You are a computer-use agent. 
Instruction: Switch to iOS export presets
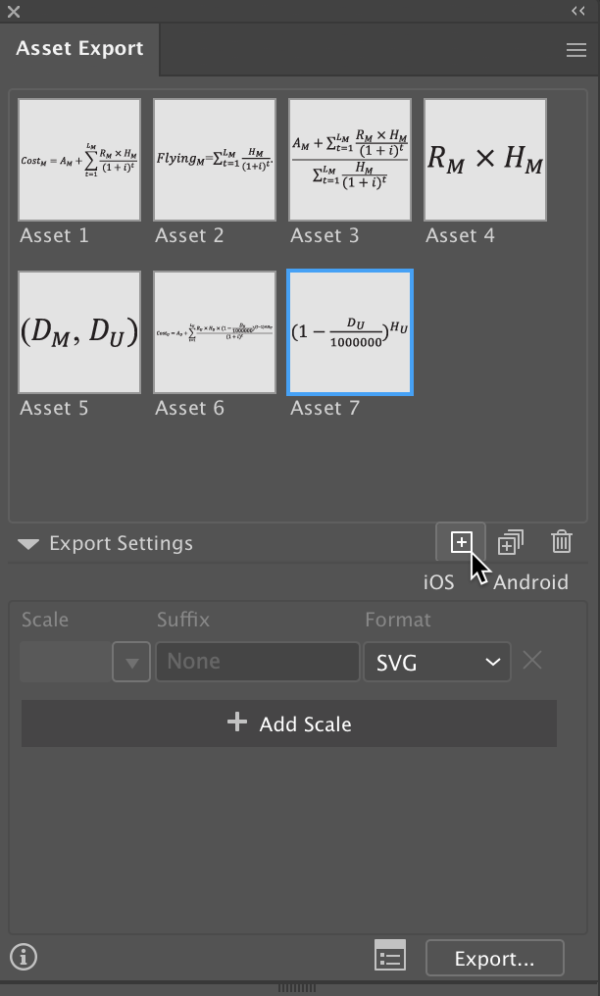pos(437,581)
